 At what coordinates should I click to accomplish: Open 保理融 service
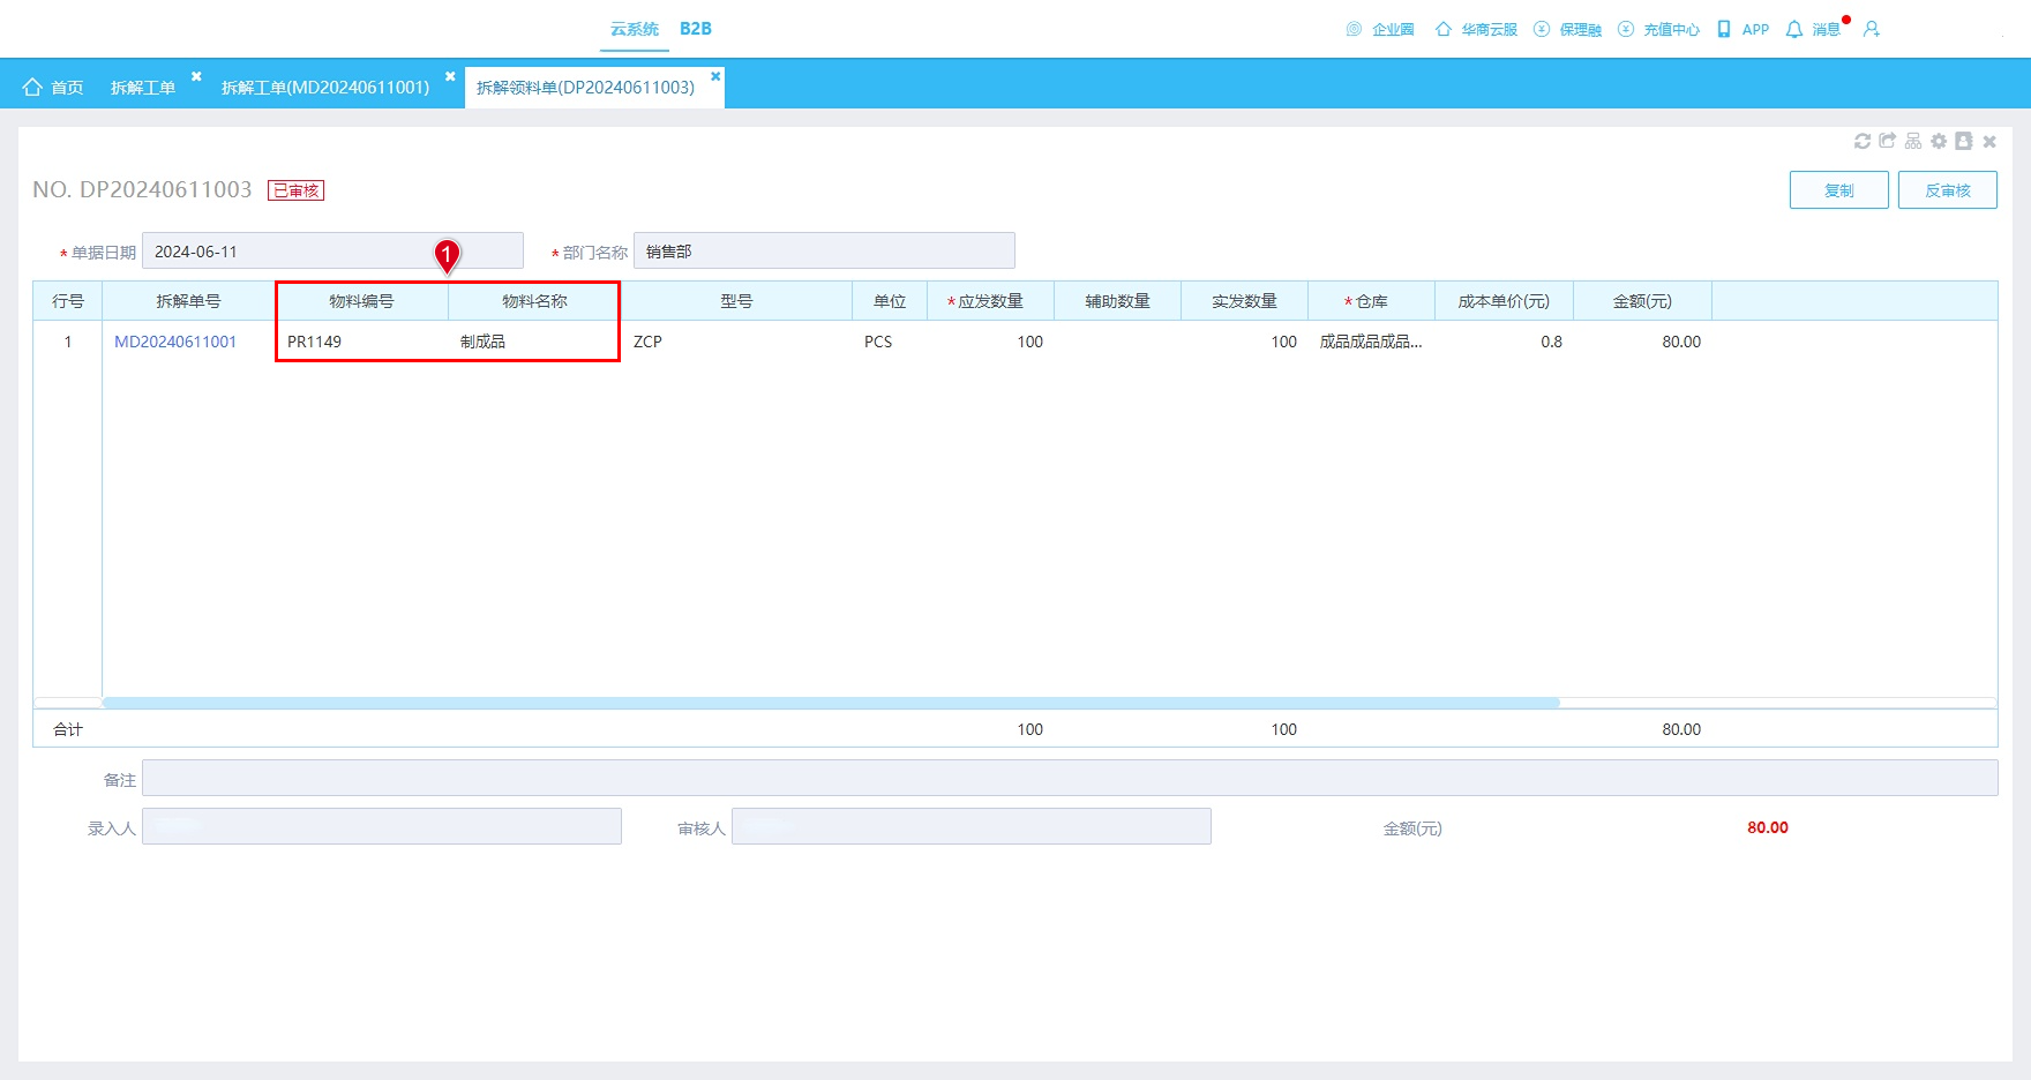(1568, 29)
